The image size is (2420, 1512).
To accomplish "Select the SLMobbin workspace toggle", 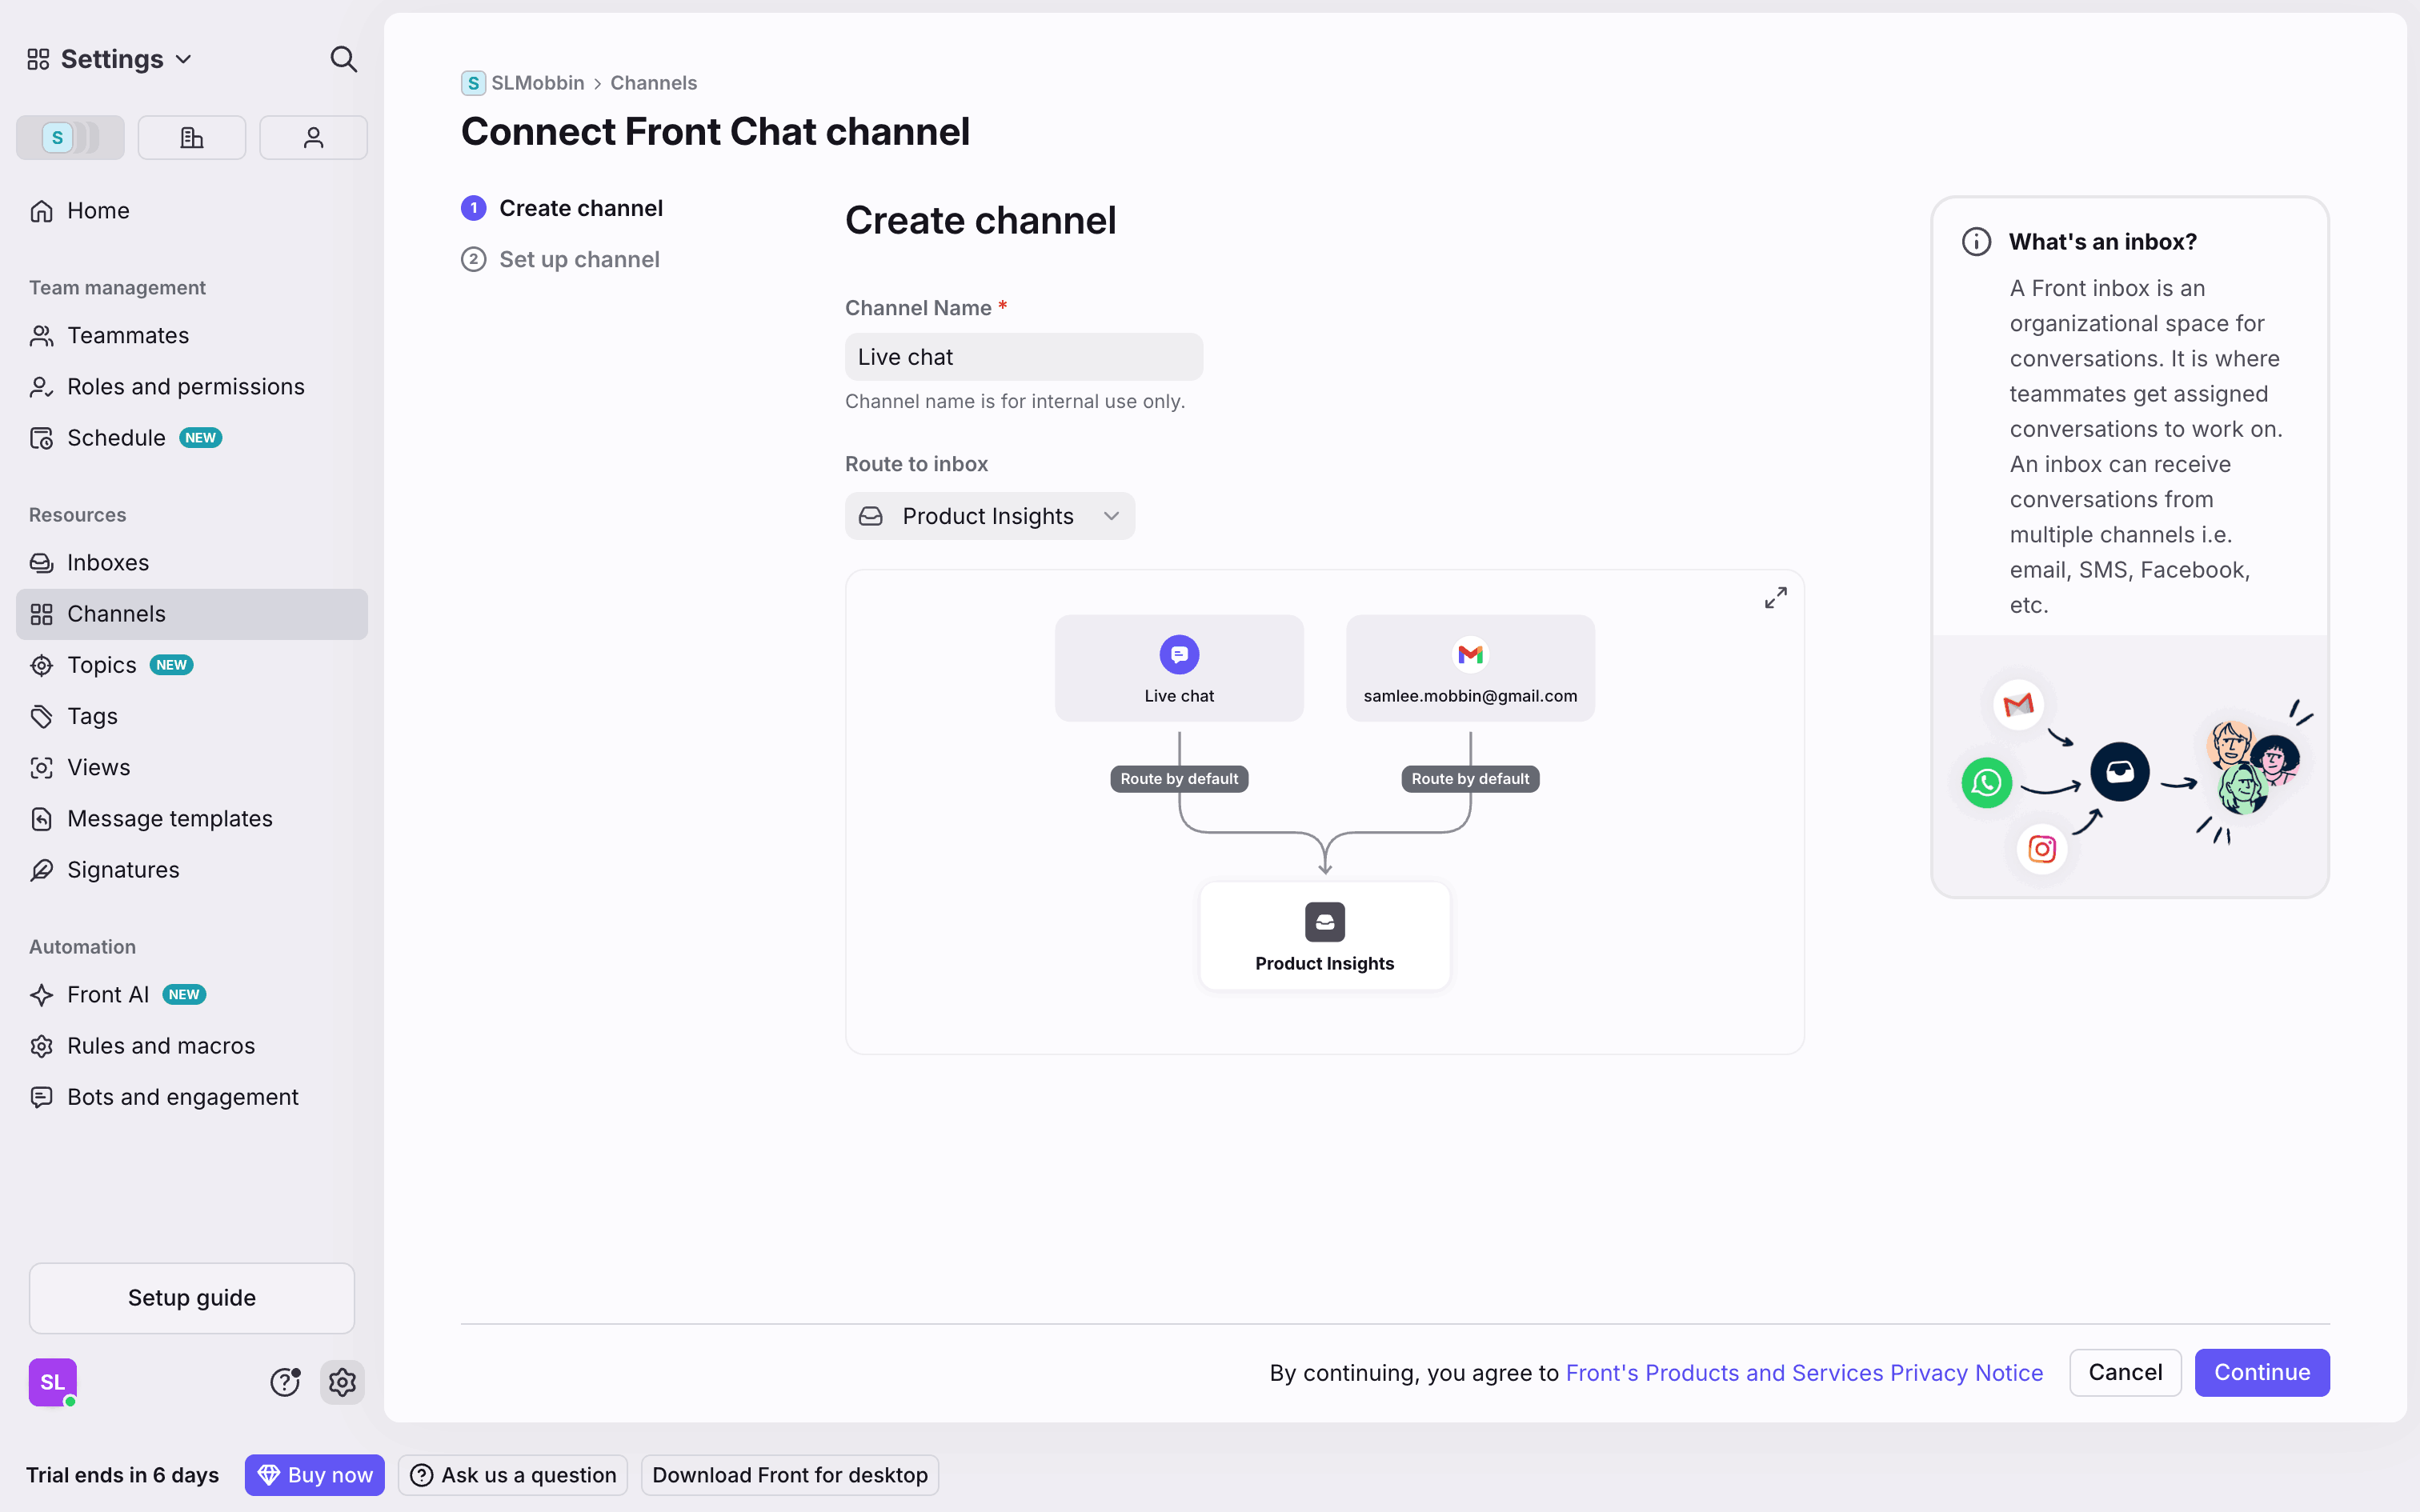I will [x=70, y=138].
